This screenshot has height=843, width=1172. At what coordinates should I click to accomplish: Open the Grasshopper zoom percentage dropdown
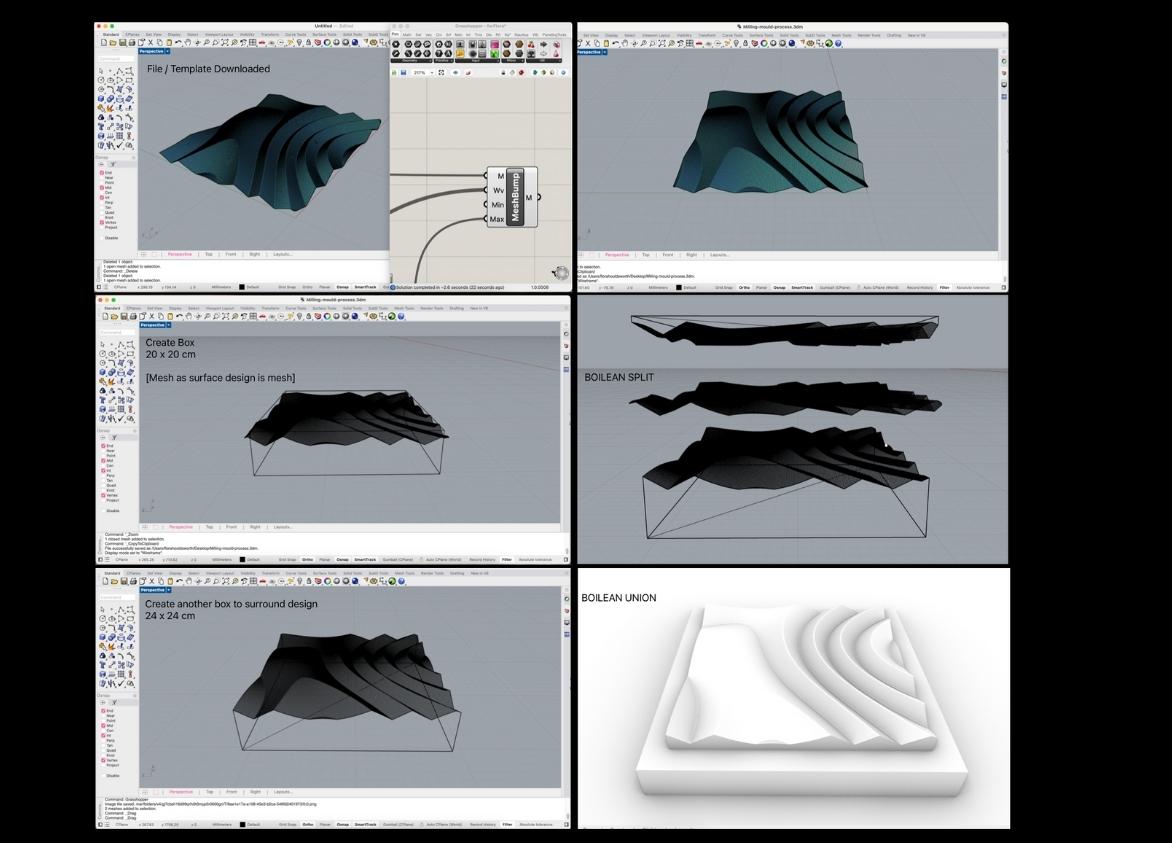coord(431,72)
